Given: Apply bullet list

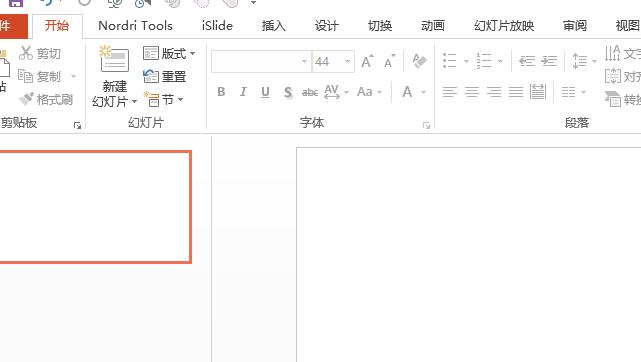Looking at the screenshot, I should point(450,61).
